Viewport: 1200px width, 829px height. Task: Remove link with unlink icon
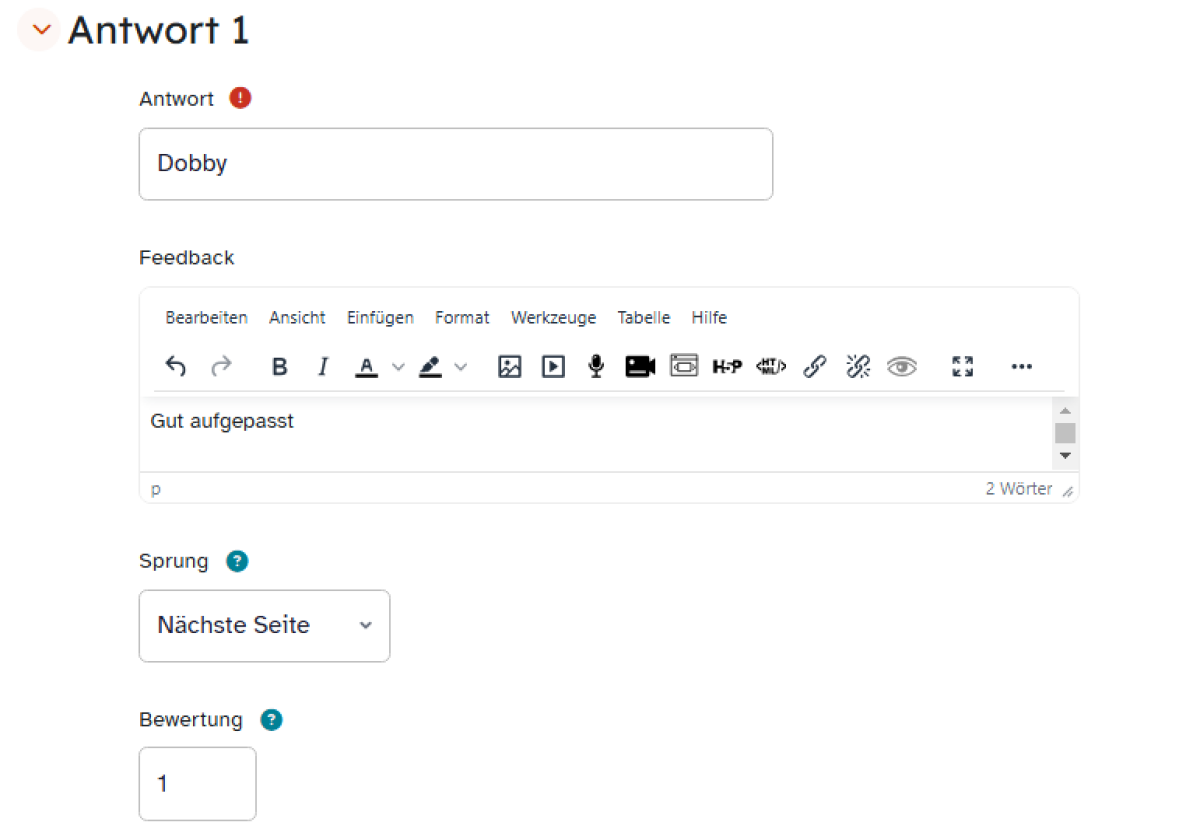(858, 367)
